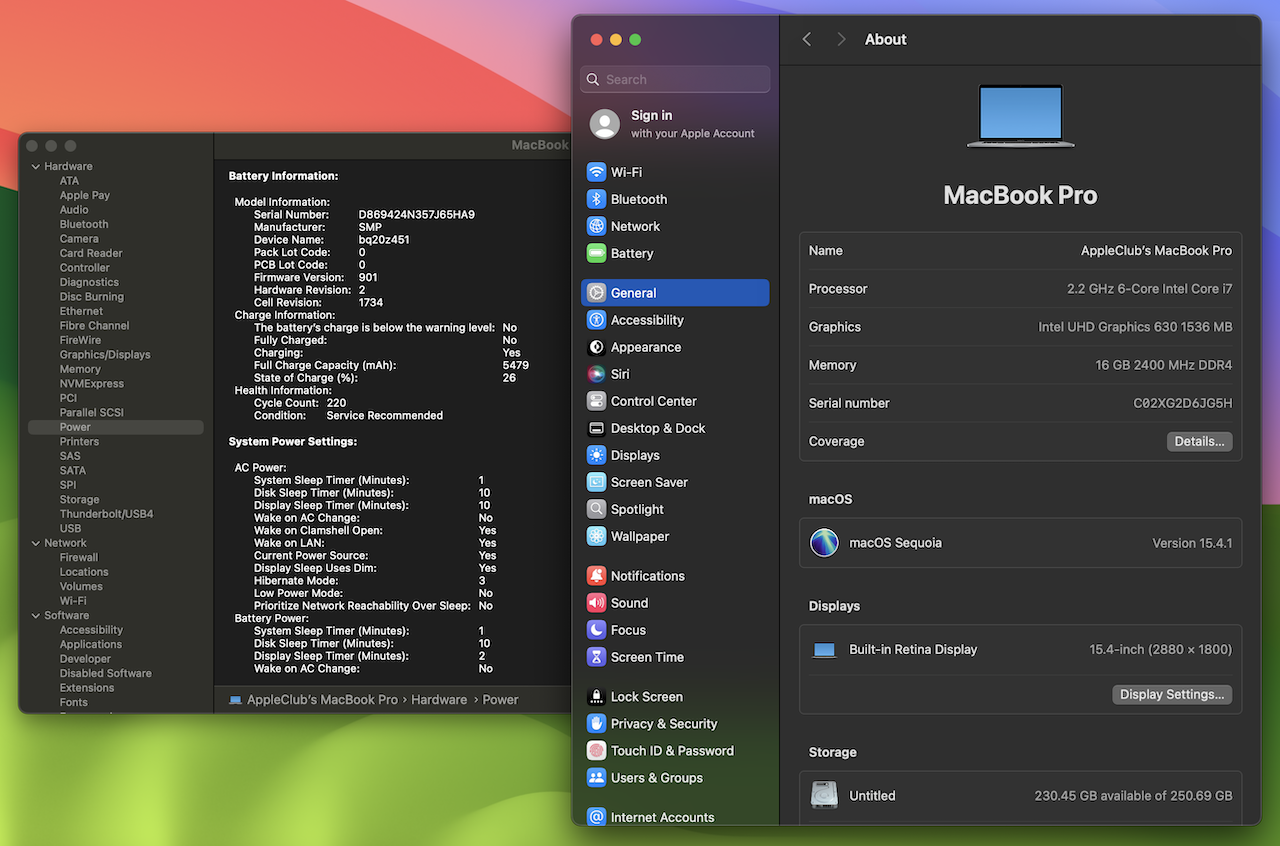Click Version 15.4.1 text
The height and width of the screenshot is (846, 1280).
coord(1192,543)
